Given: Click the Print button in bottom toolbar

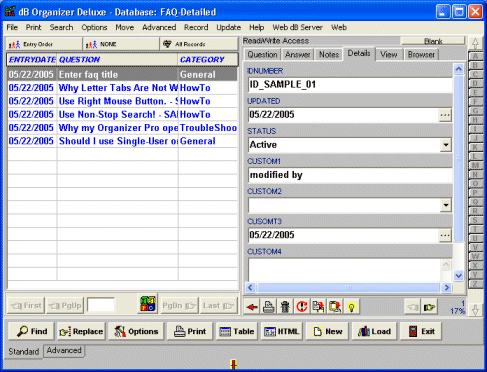Looking at the screenshot, I should click(x=189, y=331).
